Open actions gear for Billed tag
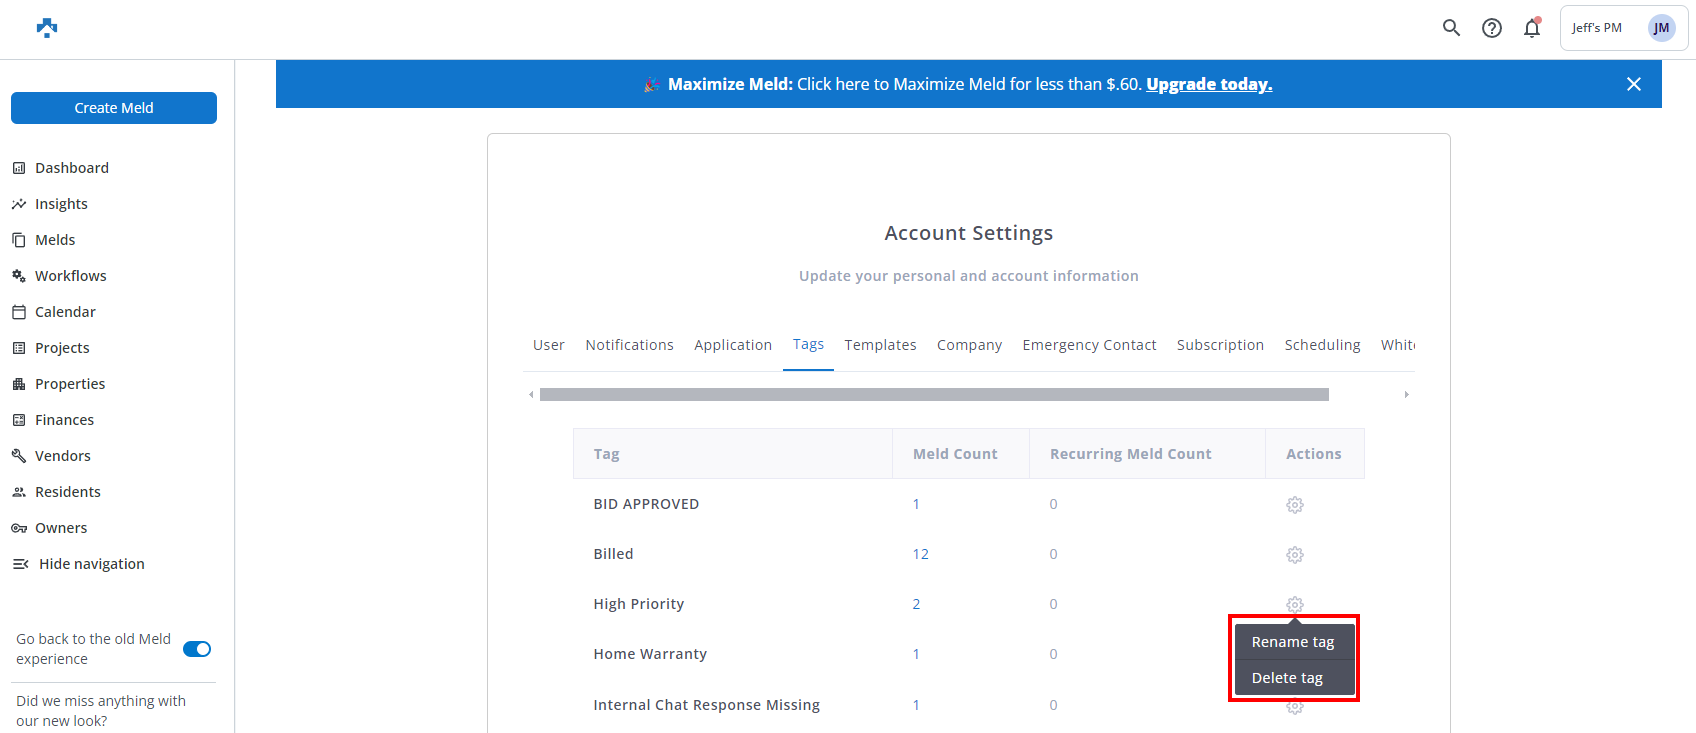1696x733 pixels. pos(1294,555)
